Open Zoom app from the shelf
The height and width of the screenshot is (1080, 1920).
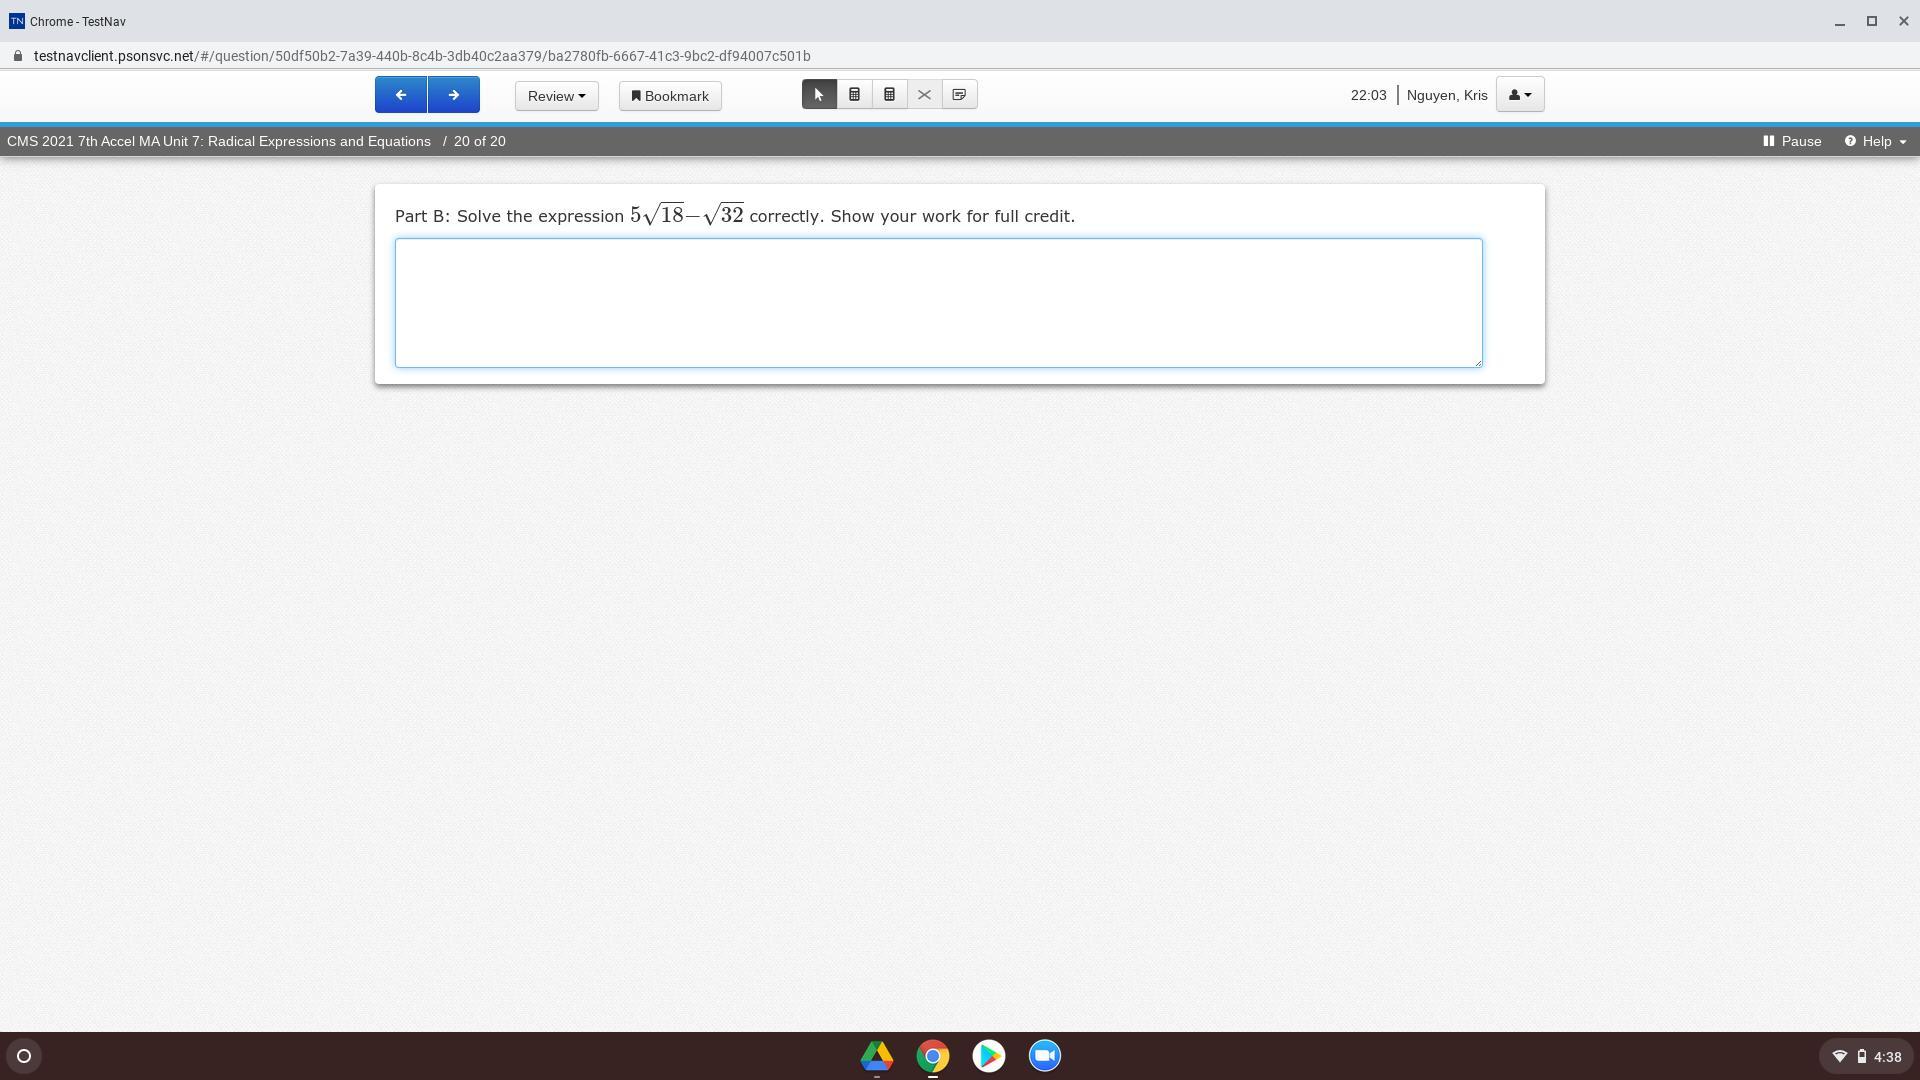(1045, 1056)
